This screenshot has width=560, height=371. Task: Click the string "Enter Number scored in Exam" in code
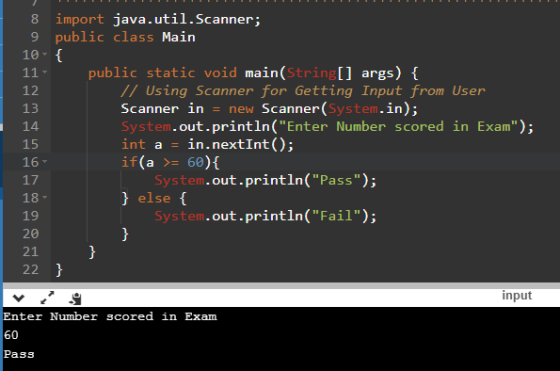coord(398,126)
